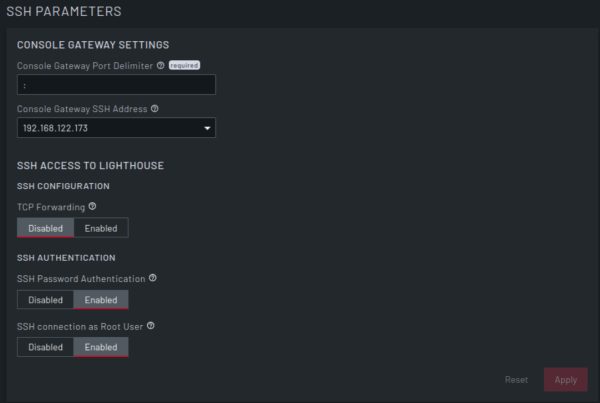Disable SSH Password Authentication
The width and height of the screenshot is (600, 403).
pos(45,300)
